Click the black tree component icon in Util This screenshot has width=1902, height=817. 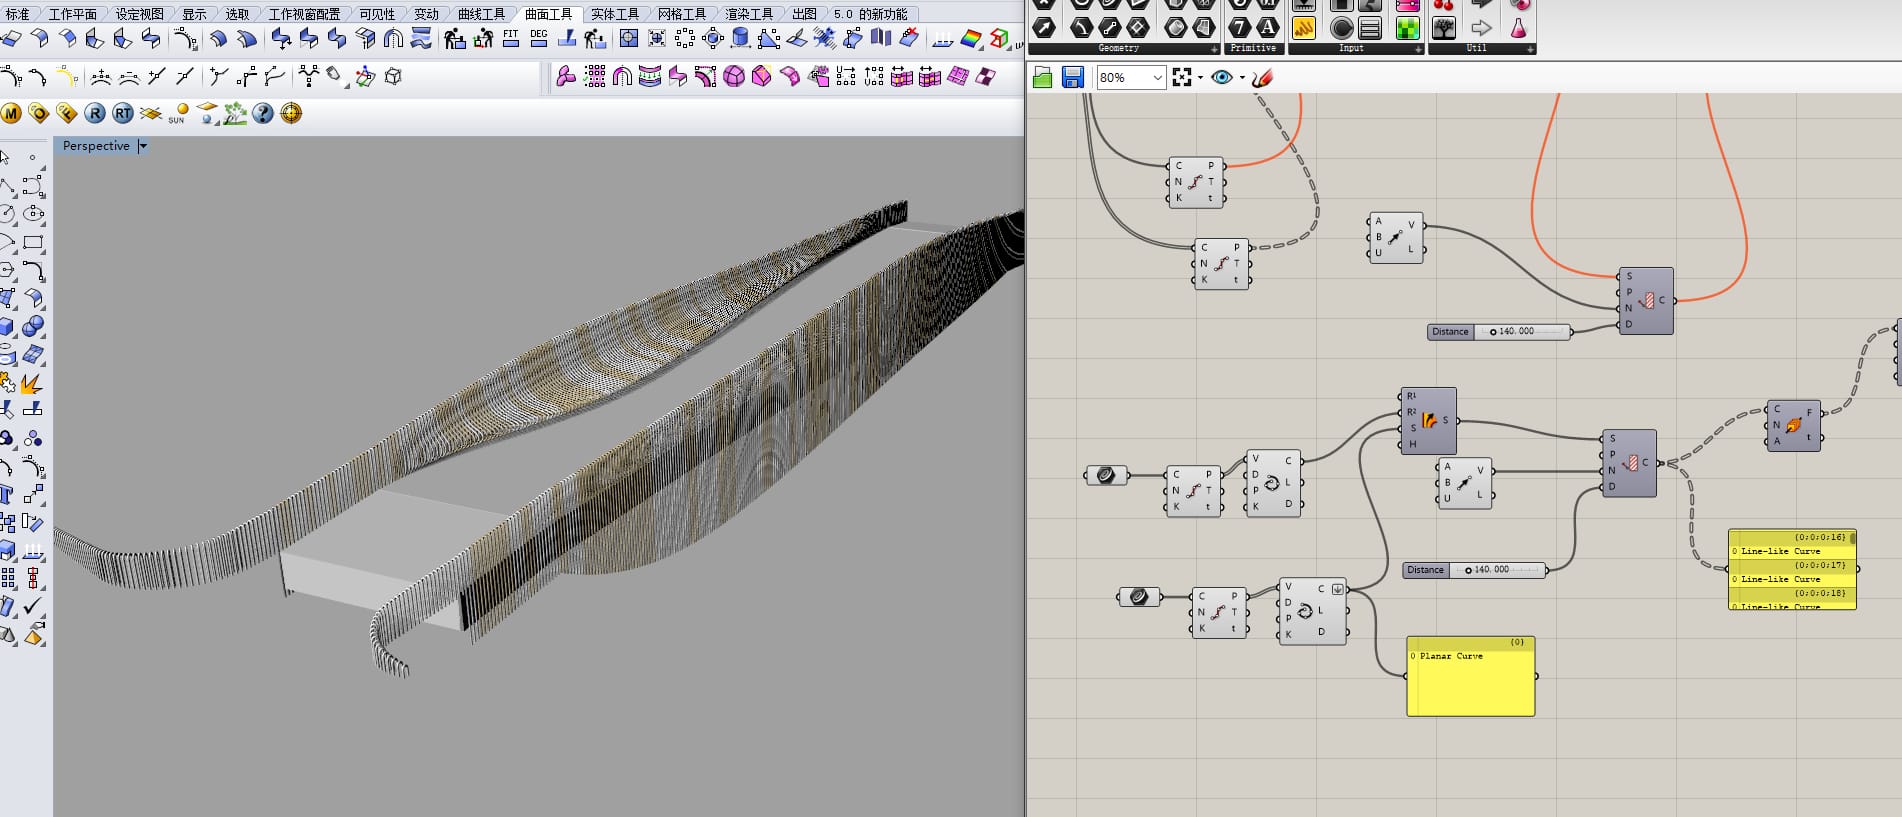1444,28
